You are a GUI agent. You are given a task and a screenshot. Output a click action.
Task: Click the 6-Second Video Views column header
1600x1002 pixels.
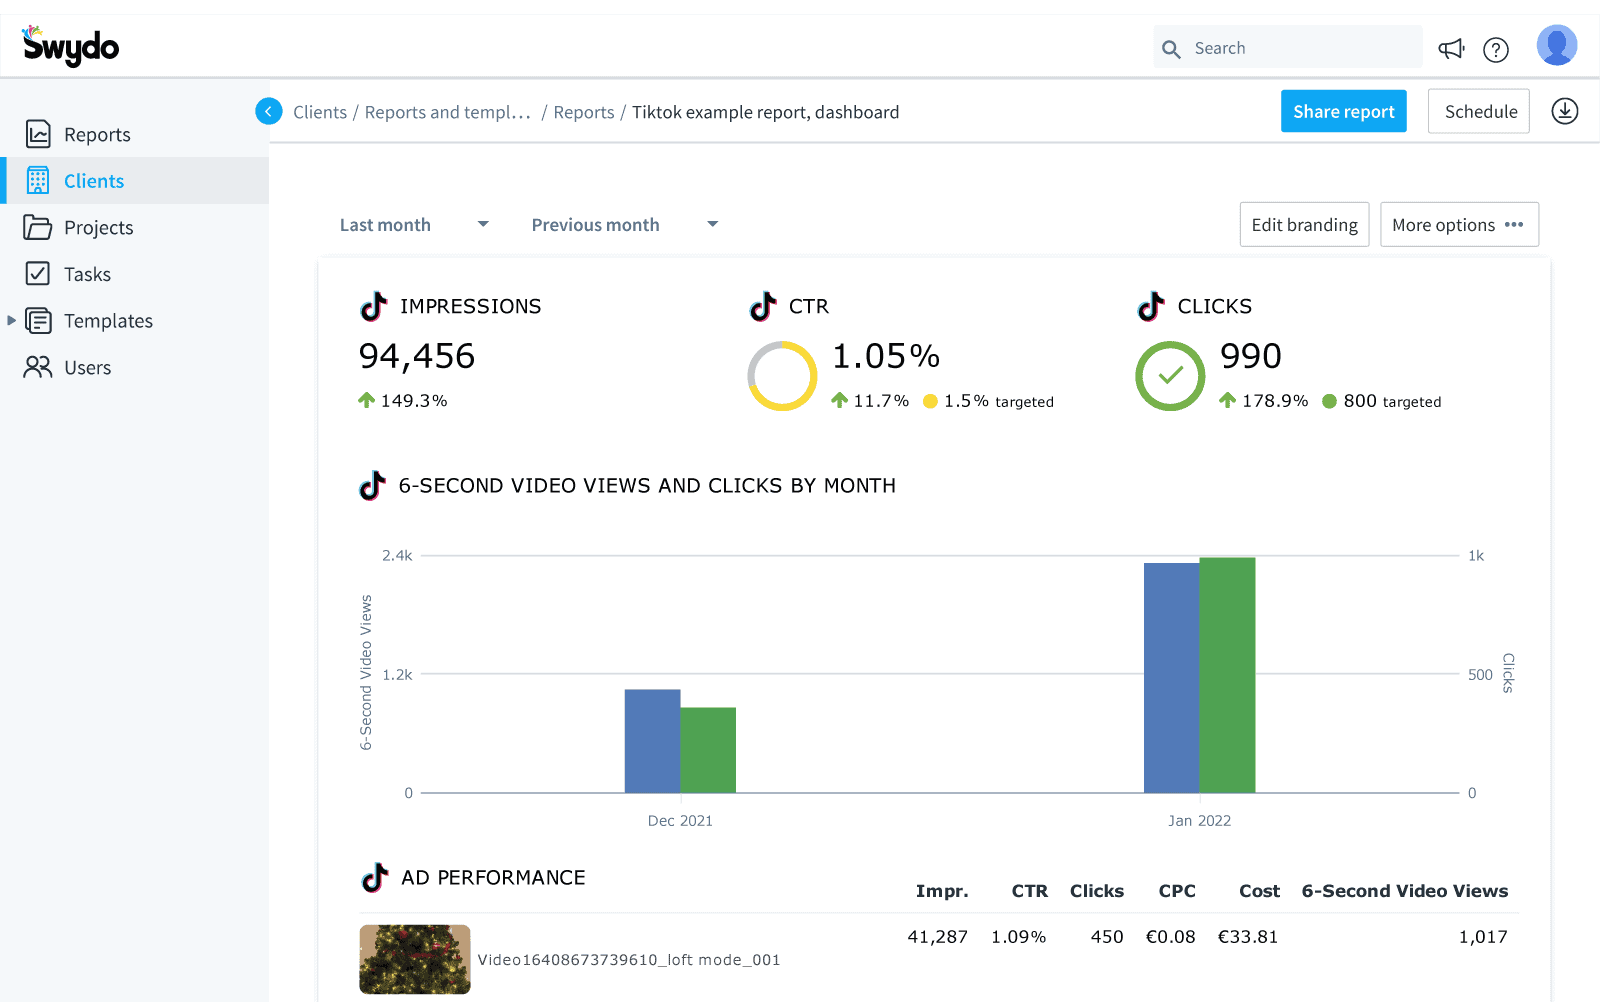pos(1405,891)
